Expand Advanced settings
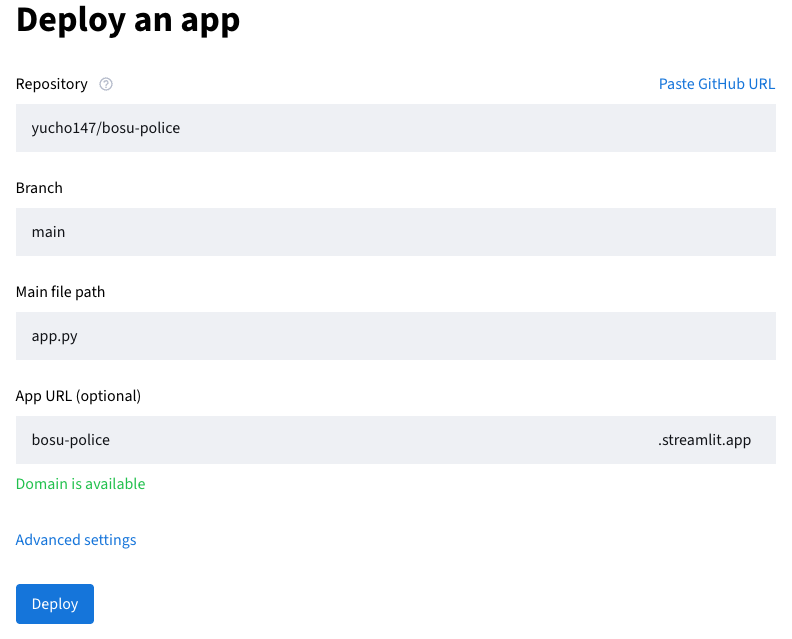 76,540
